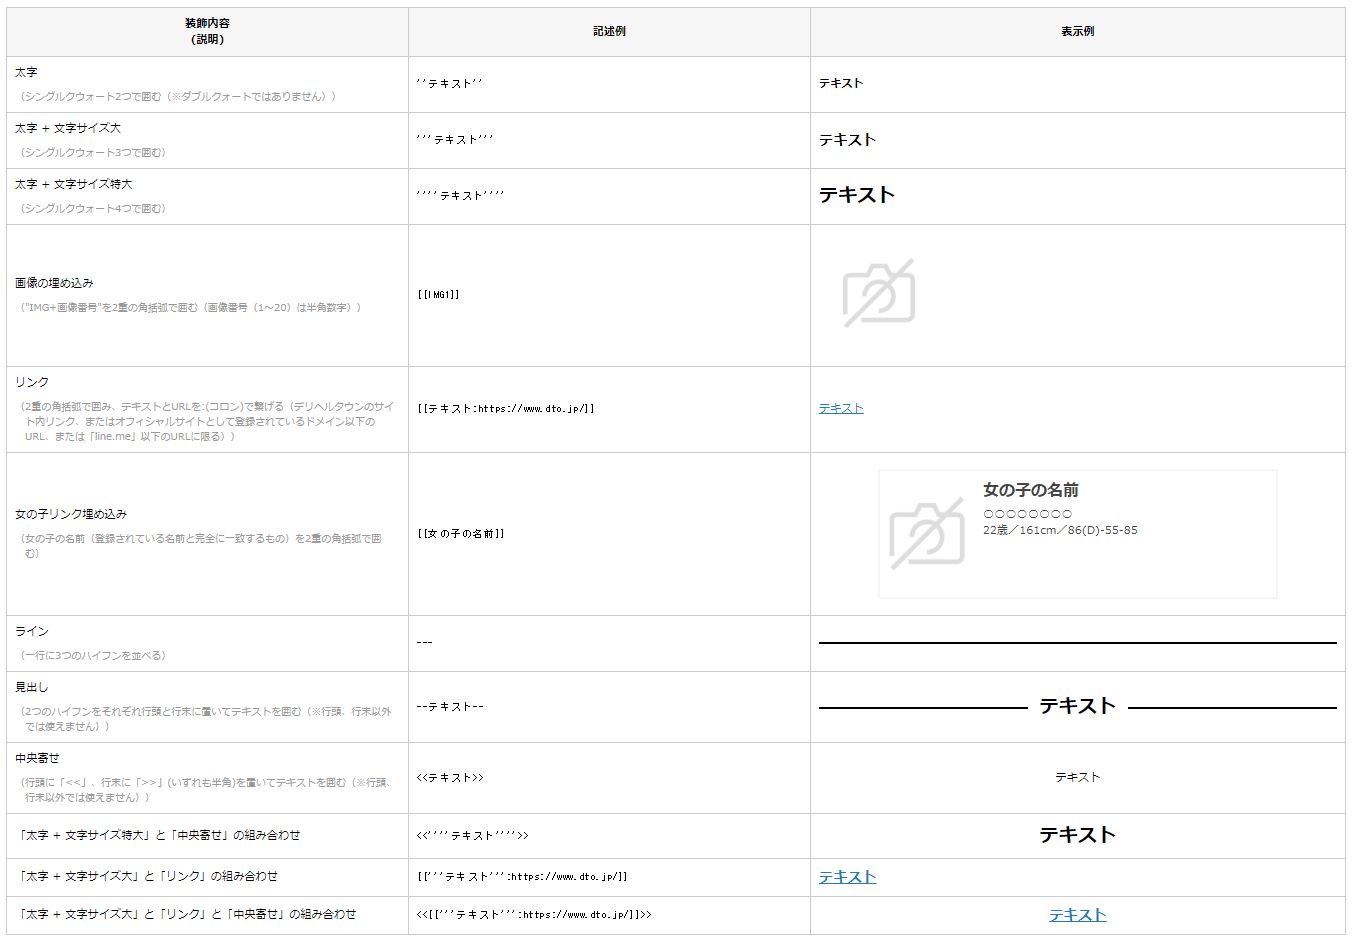Open the large テキスト link in 「太字 + 文字サイズ大」と「リンク」 row
The image size is (1356, 941).
pyautogui.click(x=847, y=877)
